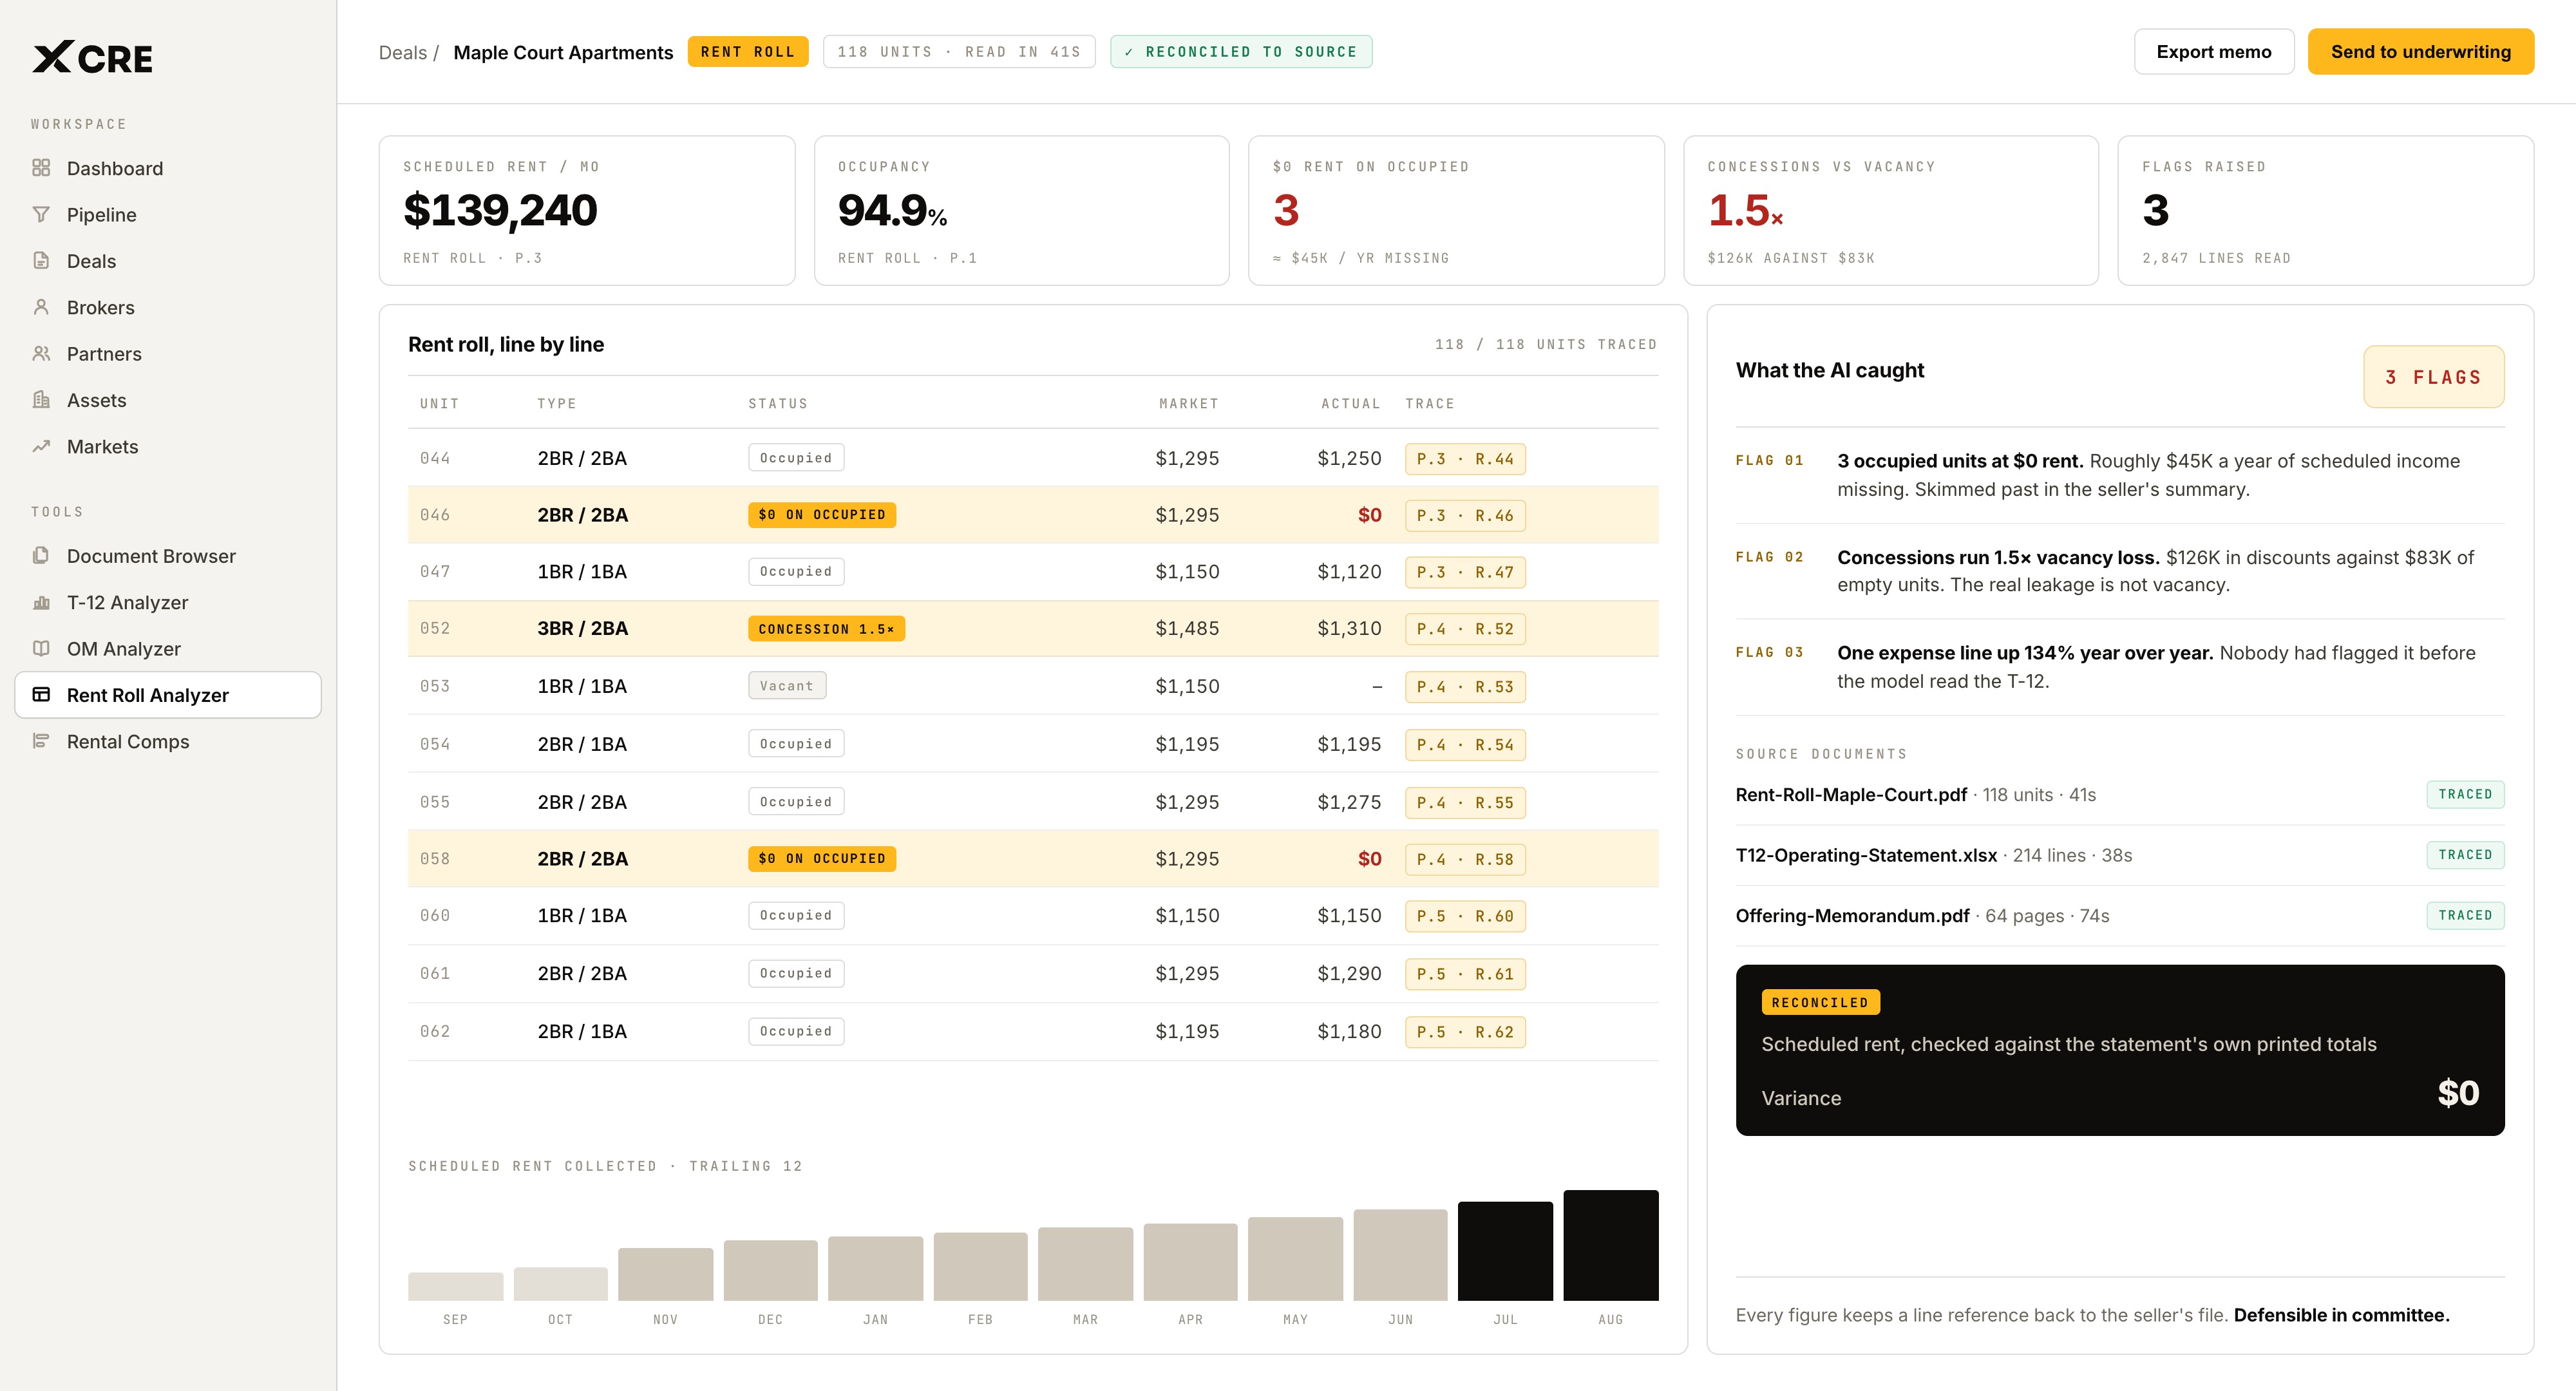Viewport: 2576px width, 1391px height.
Task: Click the Pipeline funnel icon
Action: (x=41, y=214)
